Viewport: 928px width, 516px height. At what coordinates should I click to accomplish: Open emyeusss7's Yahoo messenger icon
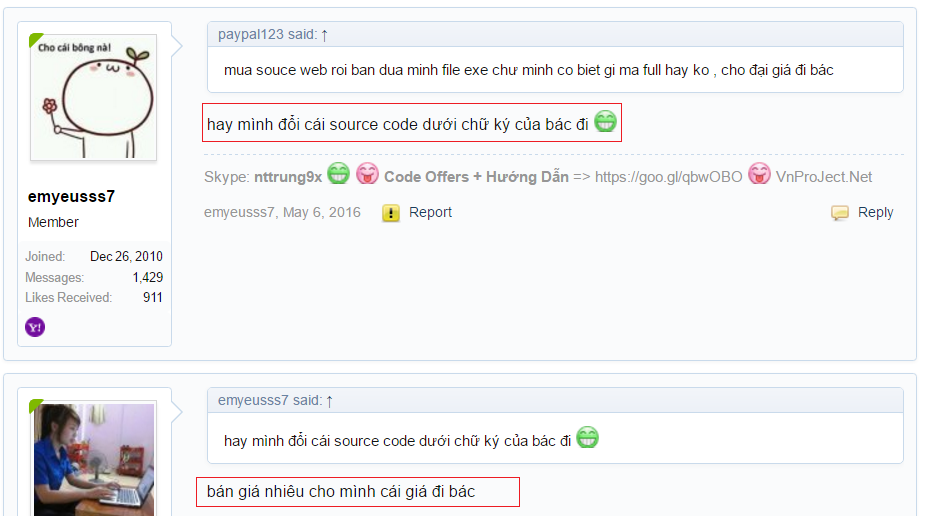(35, 327)
